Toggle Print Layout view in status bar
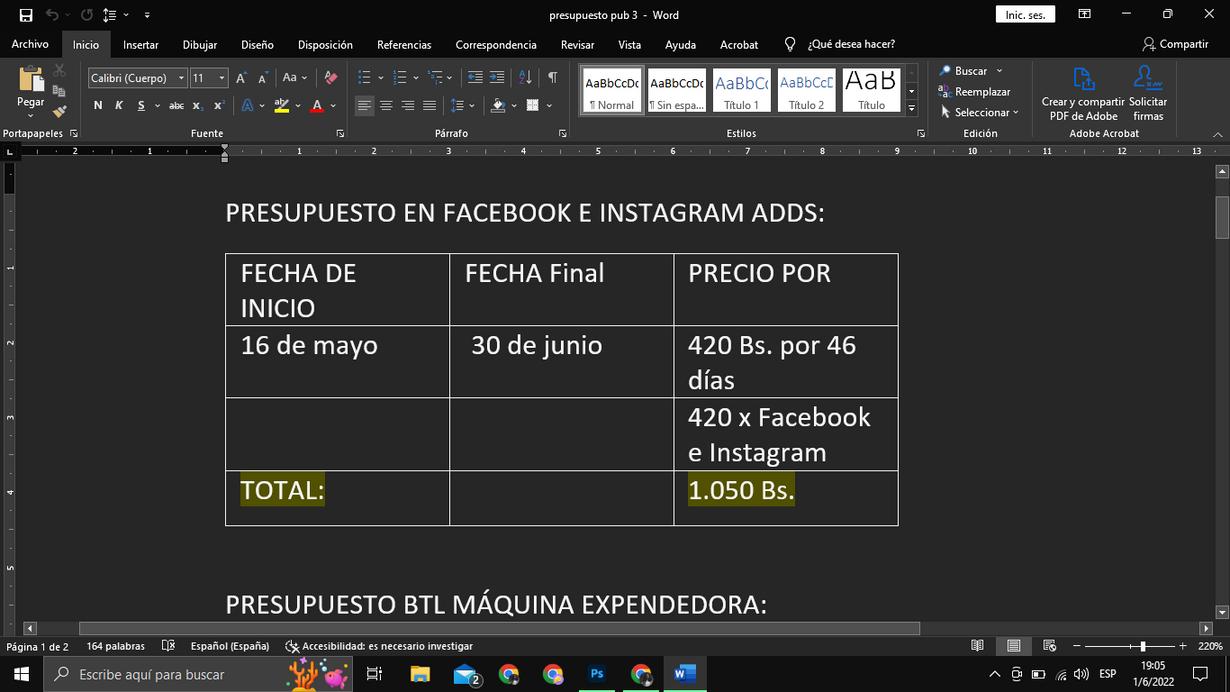Screen dimensions: 1230x692 [1013, 646]
